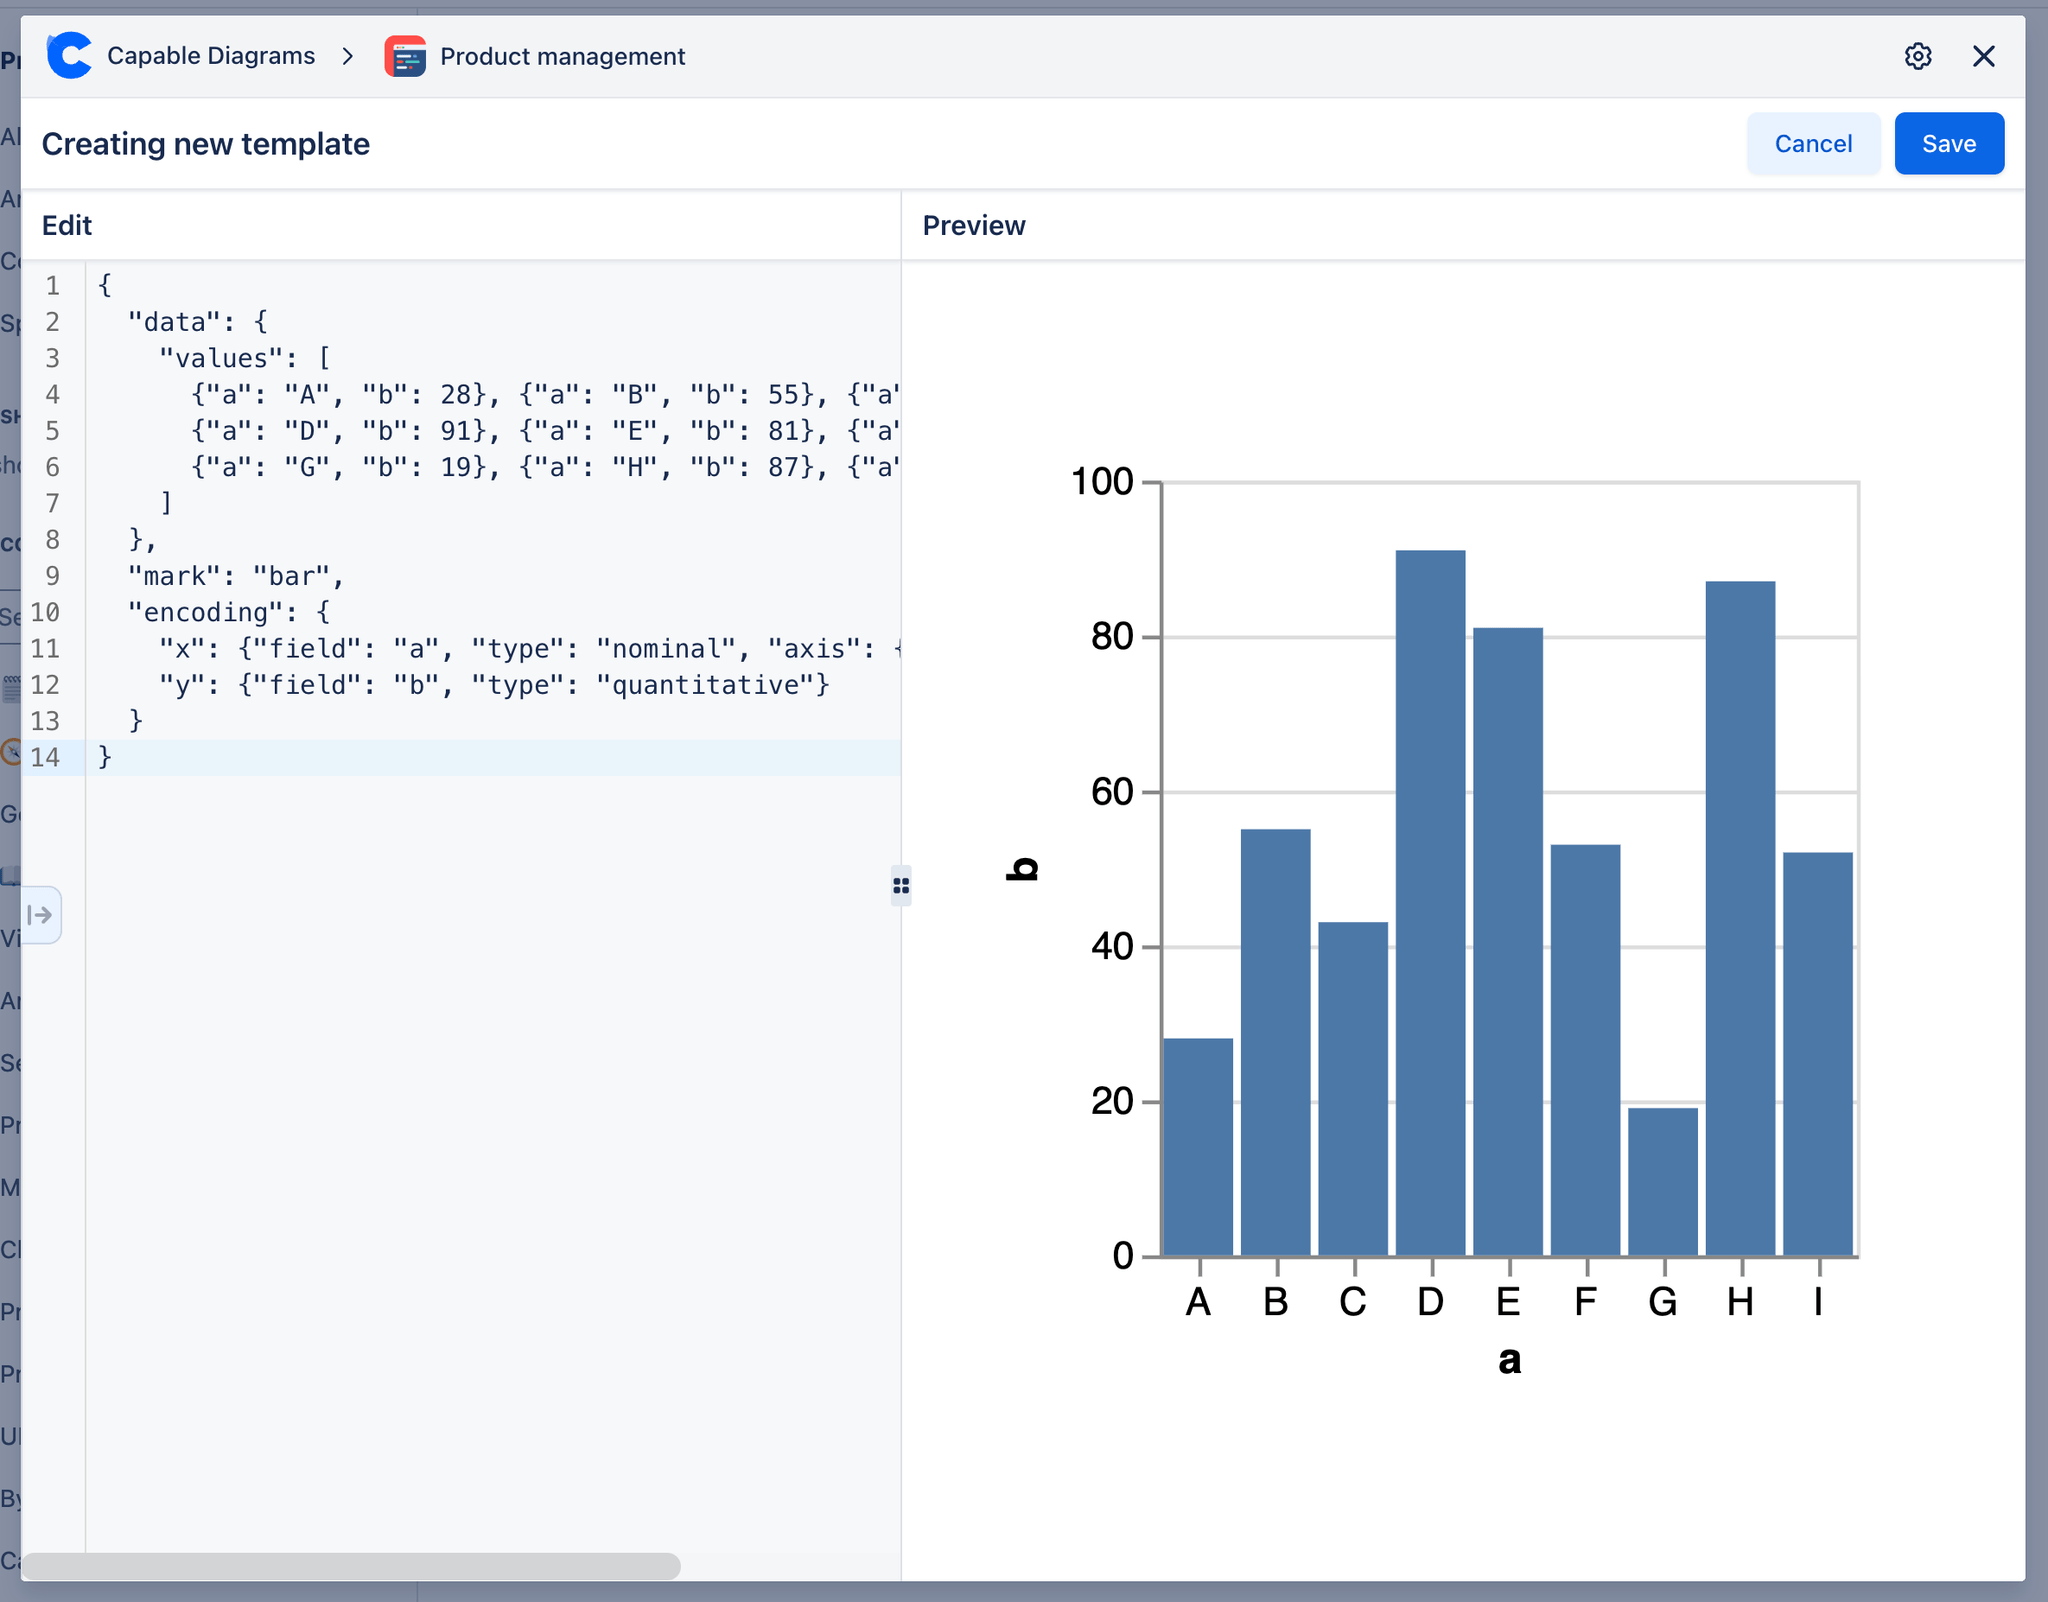The image size is (2048, 1602).
Task: Cancel creating the template
Action: 1812,143
